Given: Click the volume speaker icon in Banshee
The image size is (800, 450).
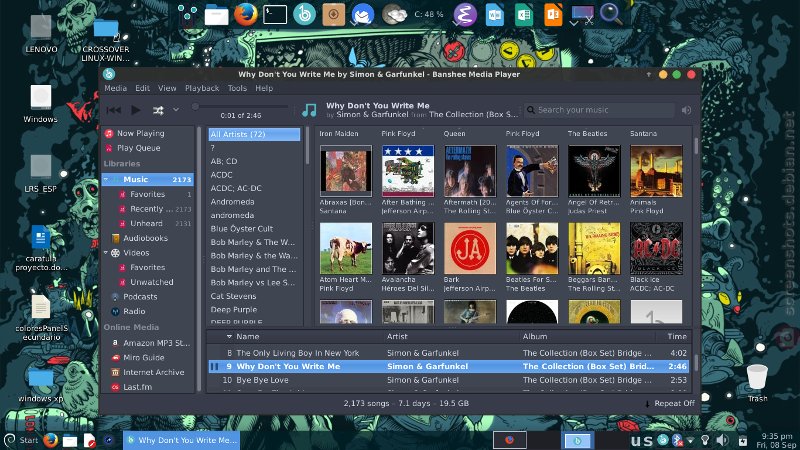Looking at the screenshot, I should pos(686,110).
